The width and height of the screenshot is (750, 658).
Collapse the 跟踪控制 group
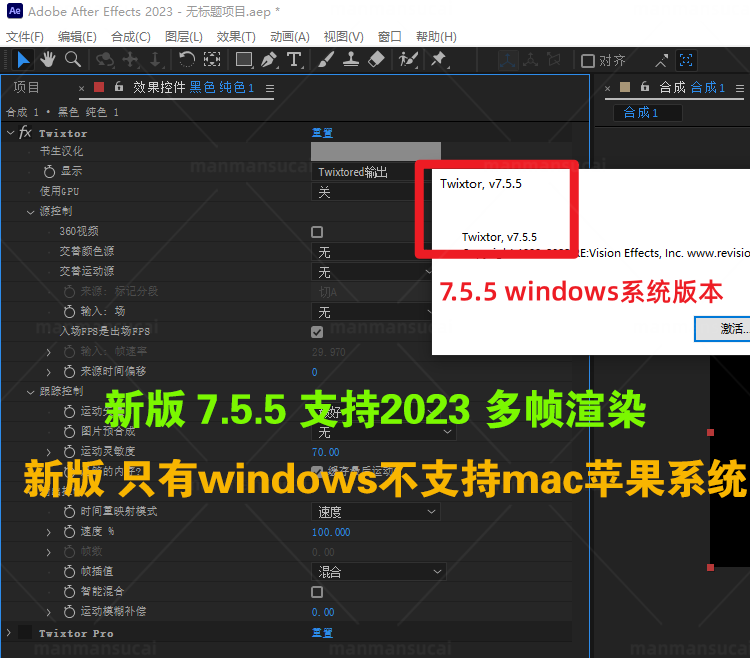(30, 392)
